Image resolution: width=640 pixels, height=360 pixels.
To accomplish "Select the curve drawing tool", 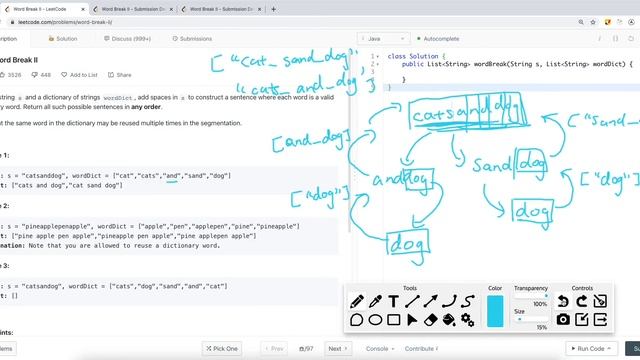I will (449, 301).
